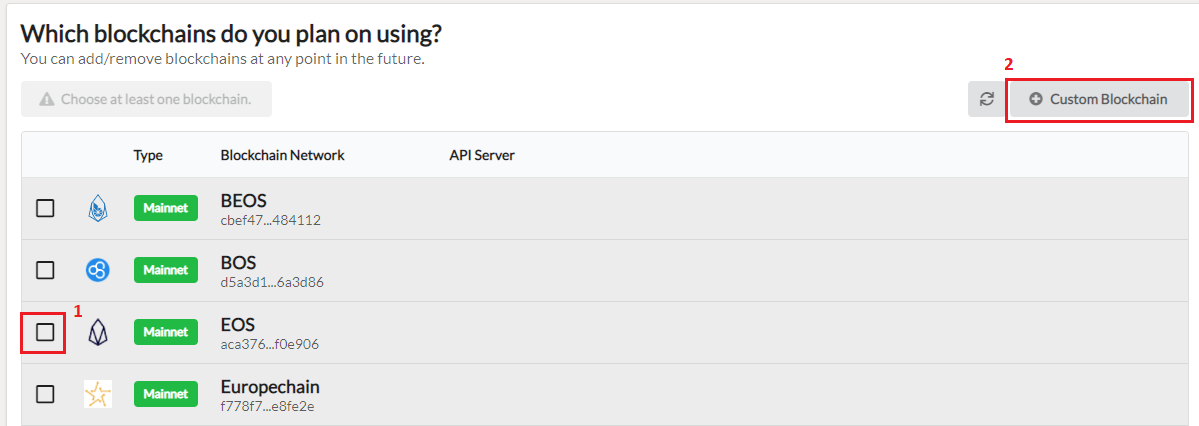Click the Blockchain Network column header
Screen dimensions: 1199x426
coord(282,155)
